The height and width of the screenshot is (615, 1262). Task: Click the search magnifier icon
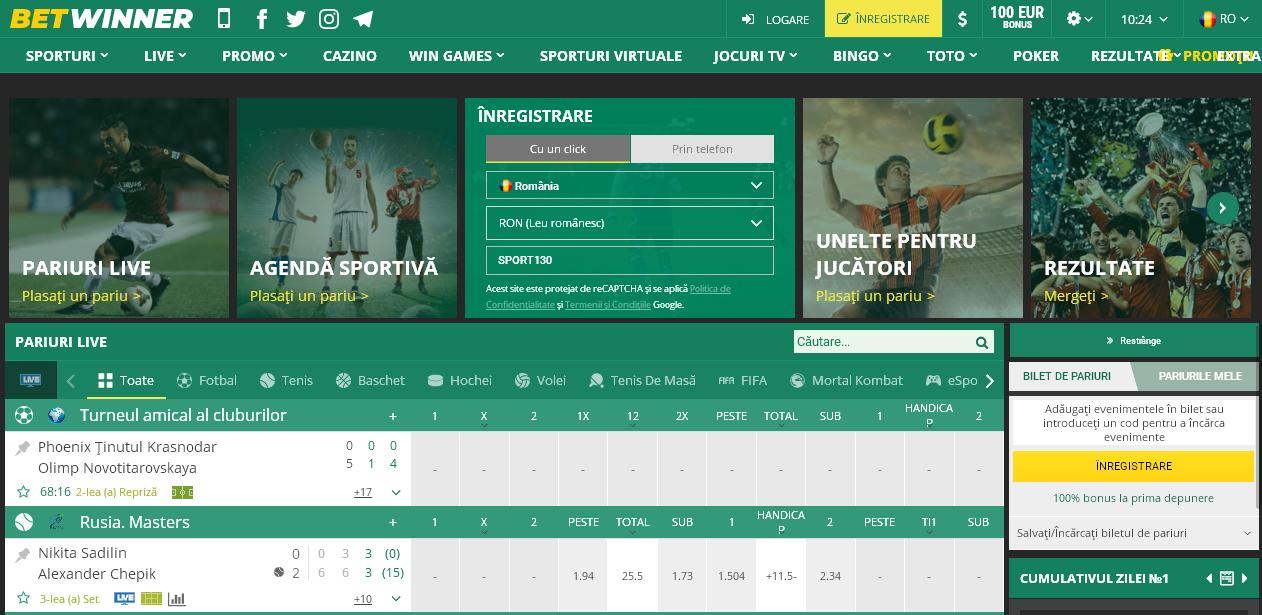pos(982,342)
